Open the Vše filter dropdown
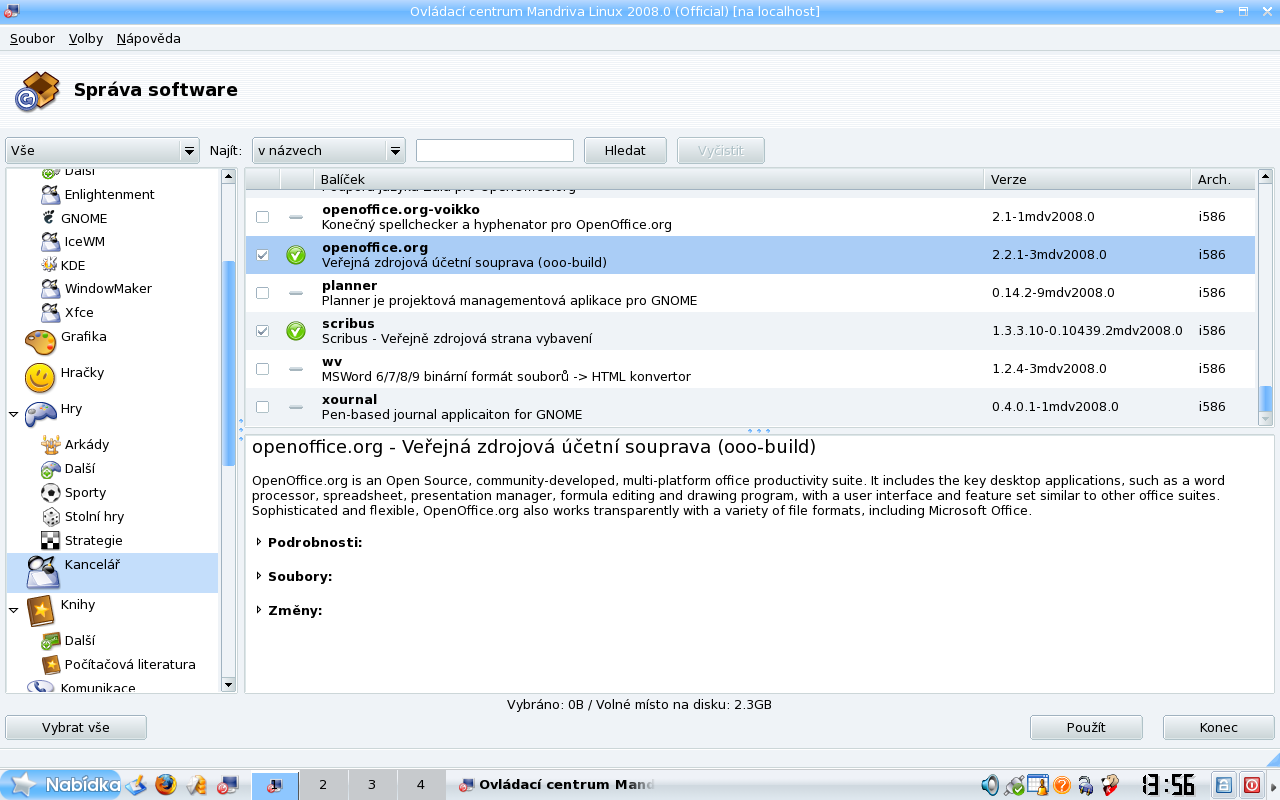This screenshot has width=1280, height=800. pos(102,150)
